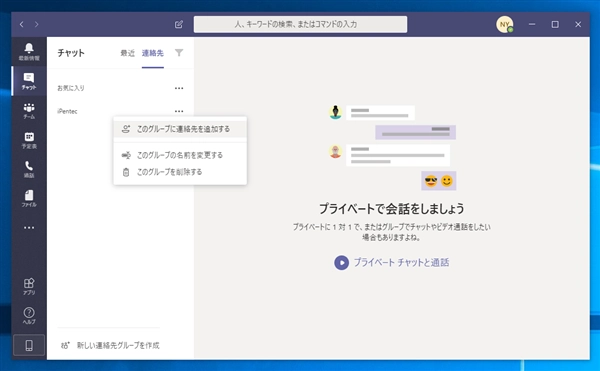Select the iPentec group label
This screenshot has width=600, height=371.
pyautogui.click(x=67, y=111)
